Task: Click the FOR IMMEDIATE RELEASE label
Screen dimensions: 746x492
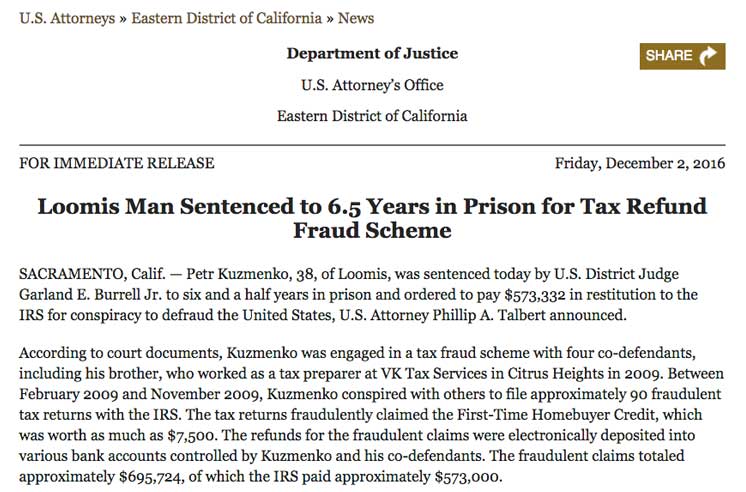Action: click(x=117, y=163)
